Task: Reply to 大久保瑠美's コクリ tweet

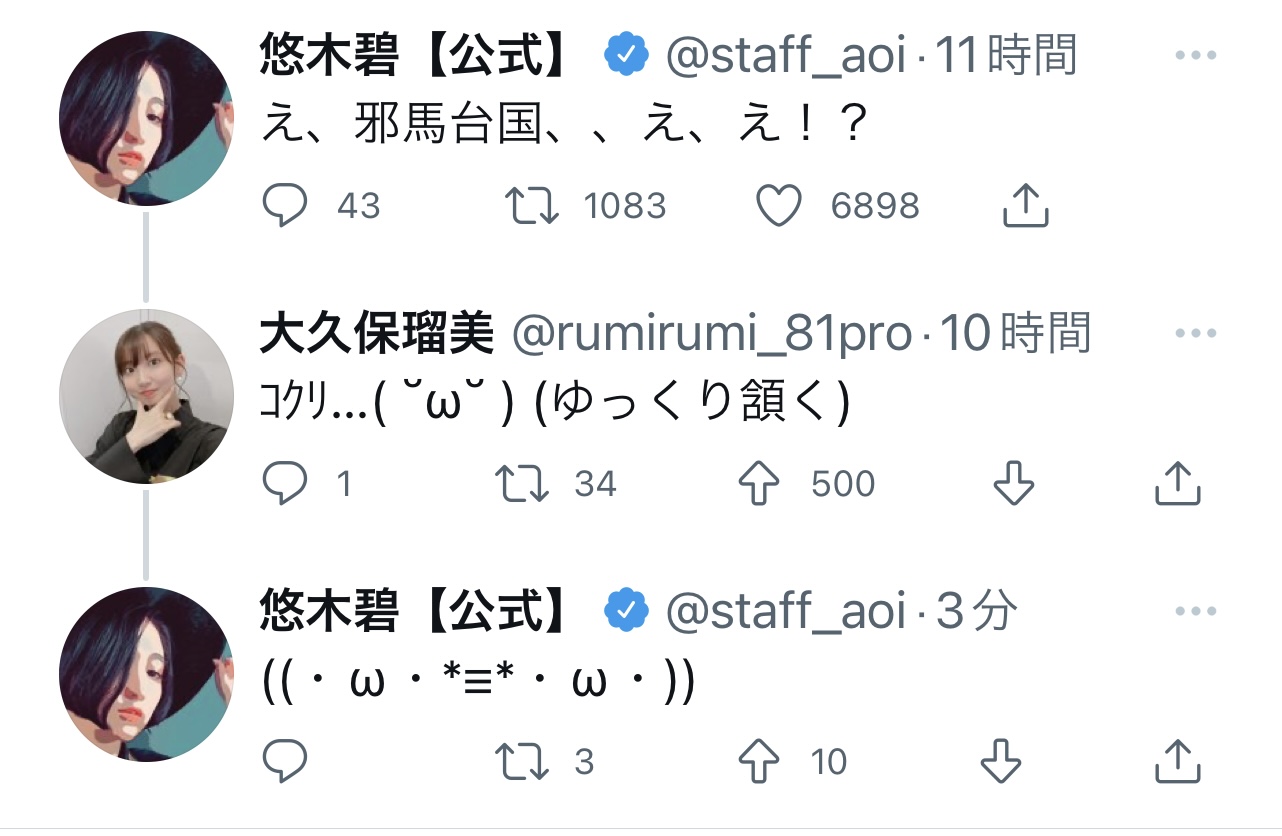Action: pos(283,484)
